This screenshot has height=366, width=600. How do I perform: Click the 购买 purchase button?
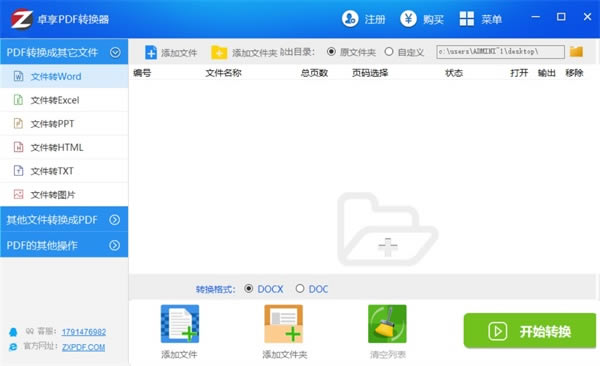pos(433,19)
